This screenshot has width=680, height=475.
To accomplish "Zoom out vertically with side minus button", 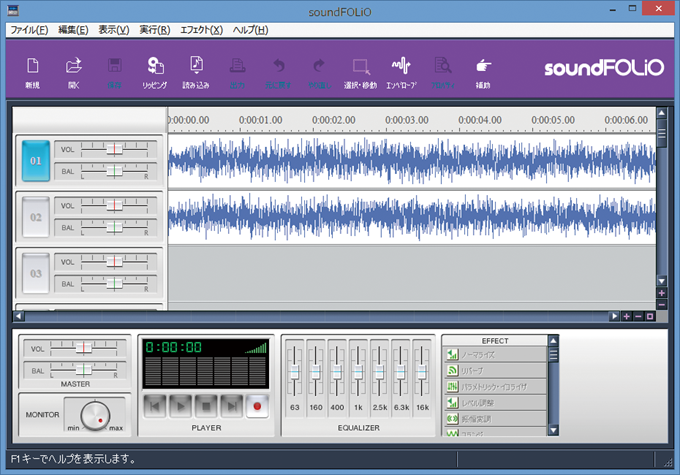I will (662, 305).
